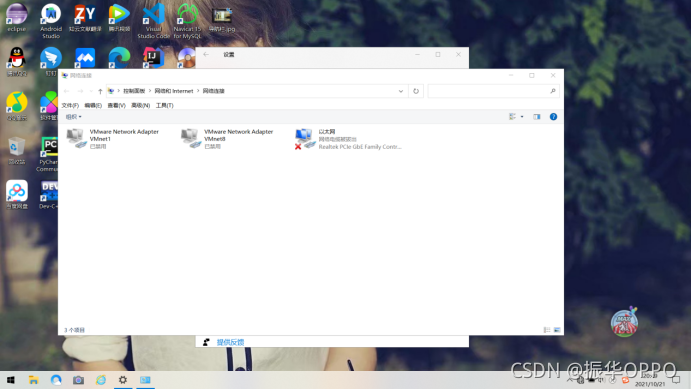Click 网络和 Internet breadcrumb segment
The image size is (692, 389).
[x=174, y=91]
